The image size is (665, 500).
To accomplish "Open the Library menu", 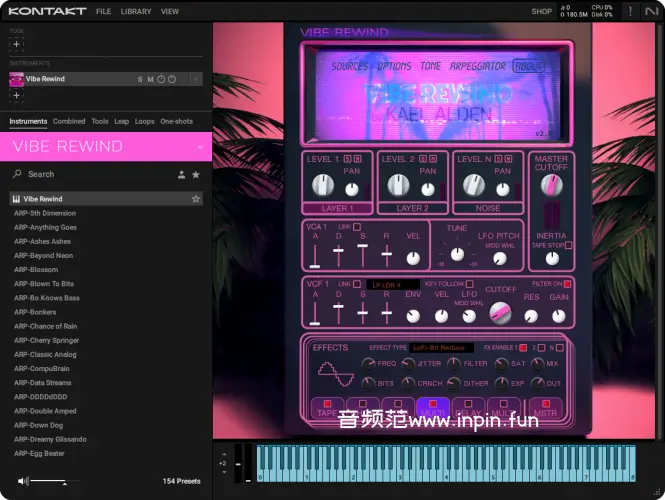I will coord(135,12).
